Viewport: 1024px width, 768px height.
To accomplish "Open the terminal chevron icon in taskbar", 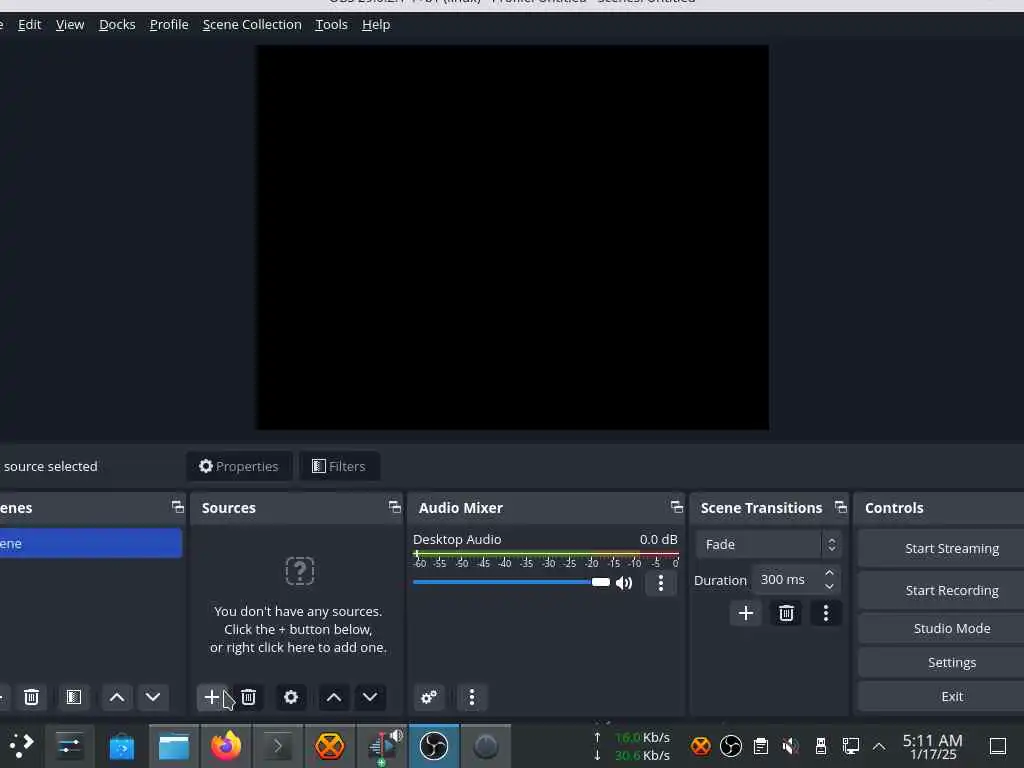I will (x=278, y=745).
